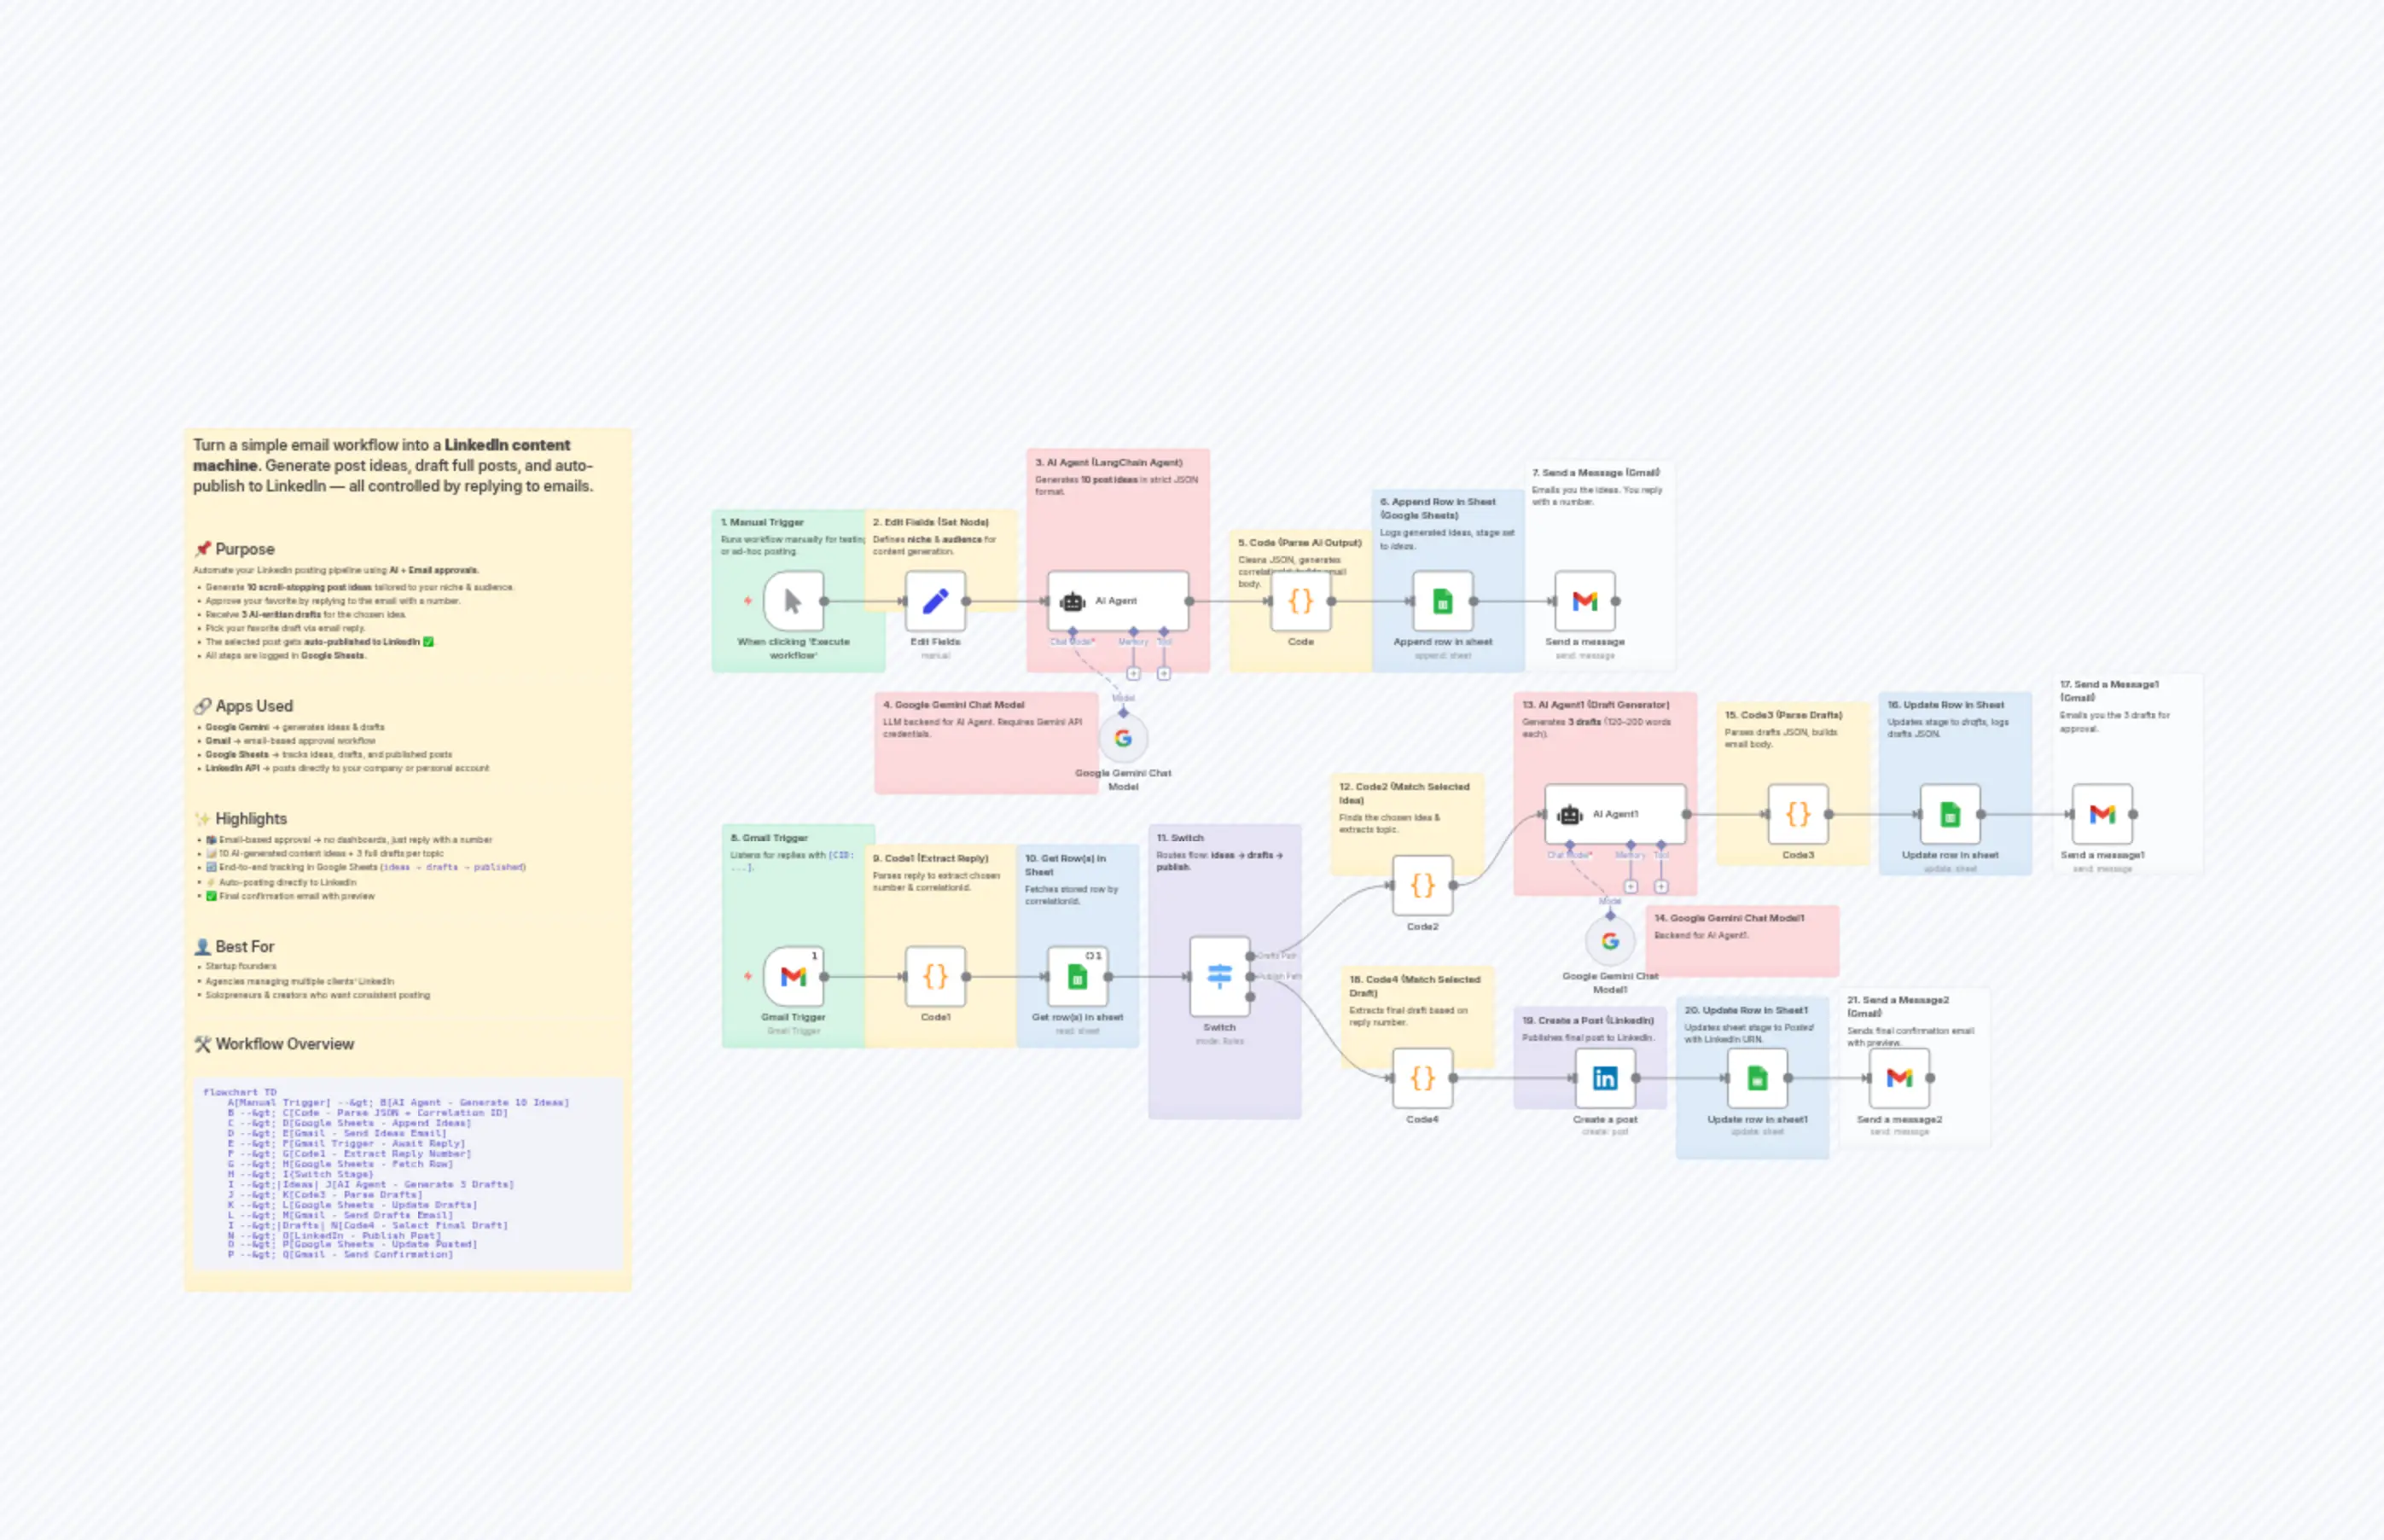
Task: Click the Sheets icon on Get row(s) in sheet
Action: tap(1077, 978)
